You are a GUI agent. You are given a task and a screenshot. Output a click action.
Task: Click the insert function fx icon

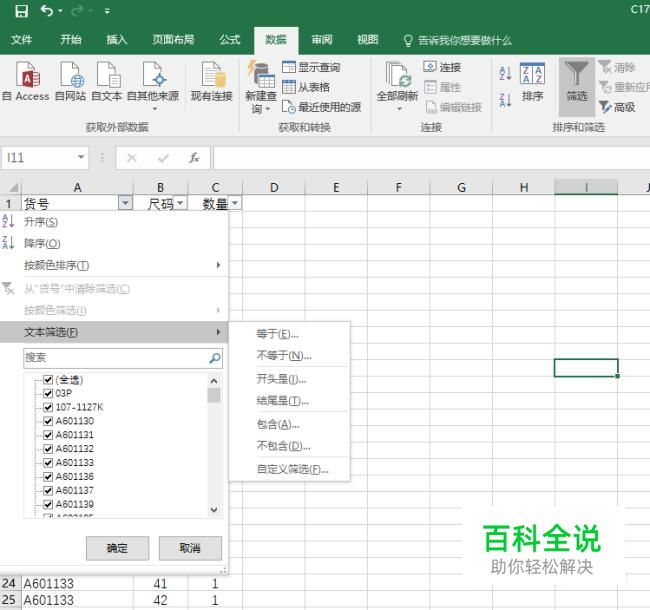pos(194,158)
